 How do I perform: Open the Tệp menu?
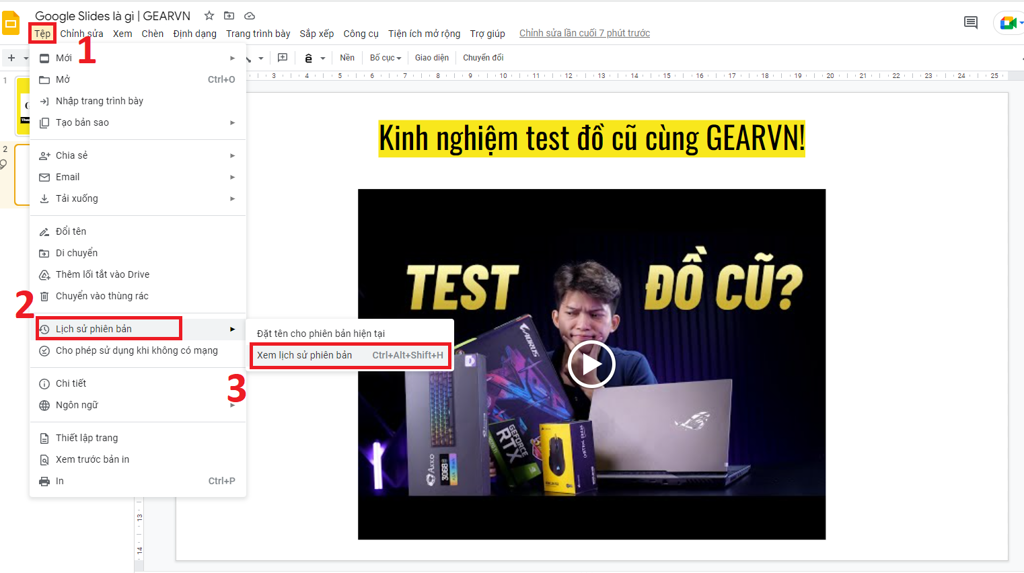(x=42, y=33)
